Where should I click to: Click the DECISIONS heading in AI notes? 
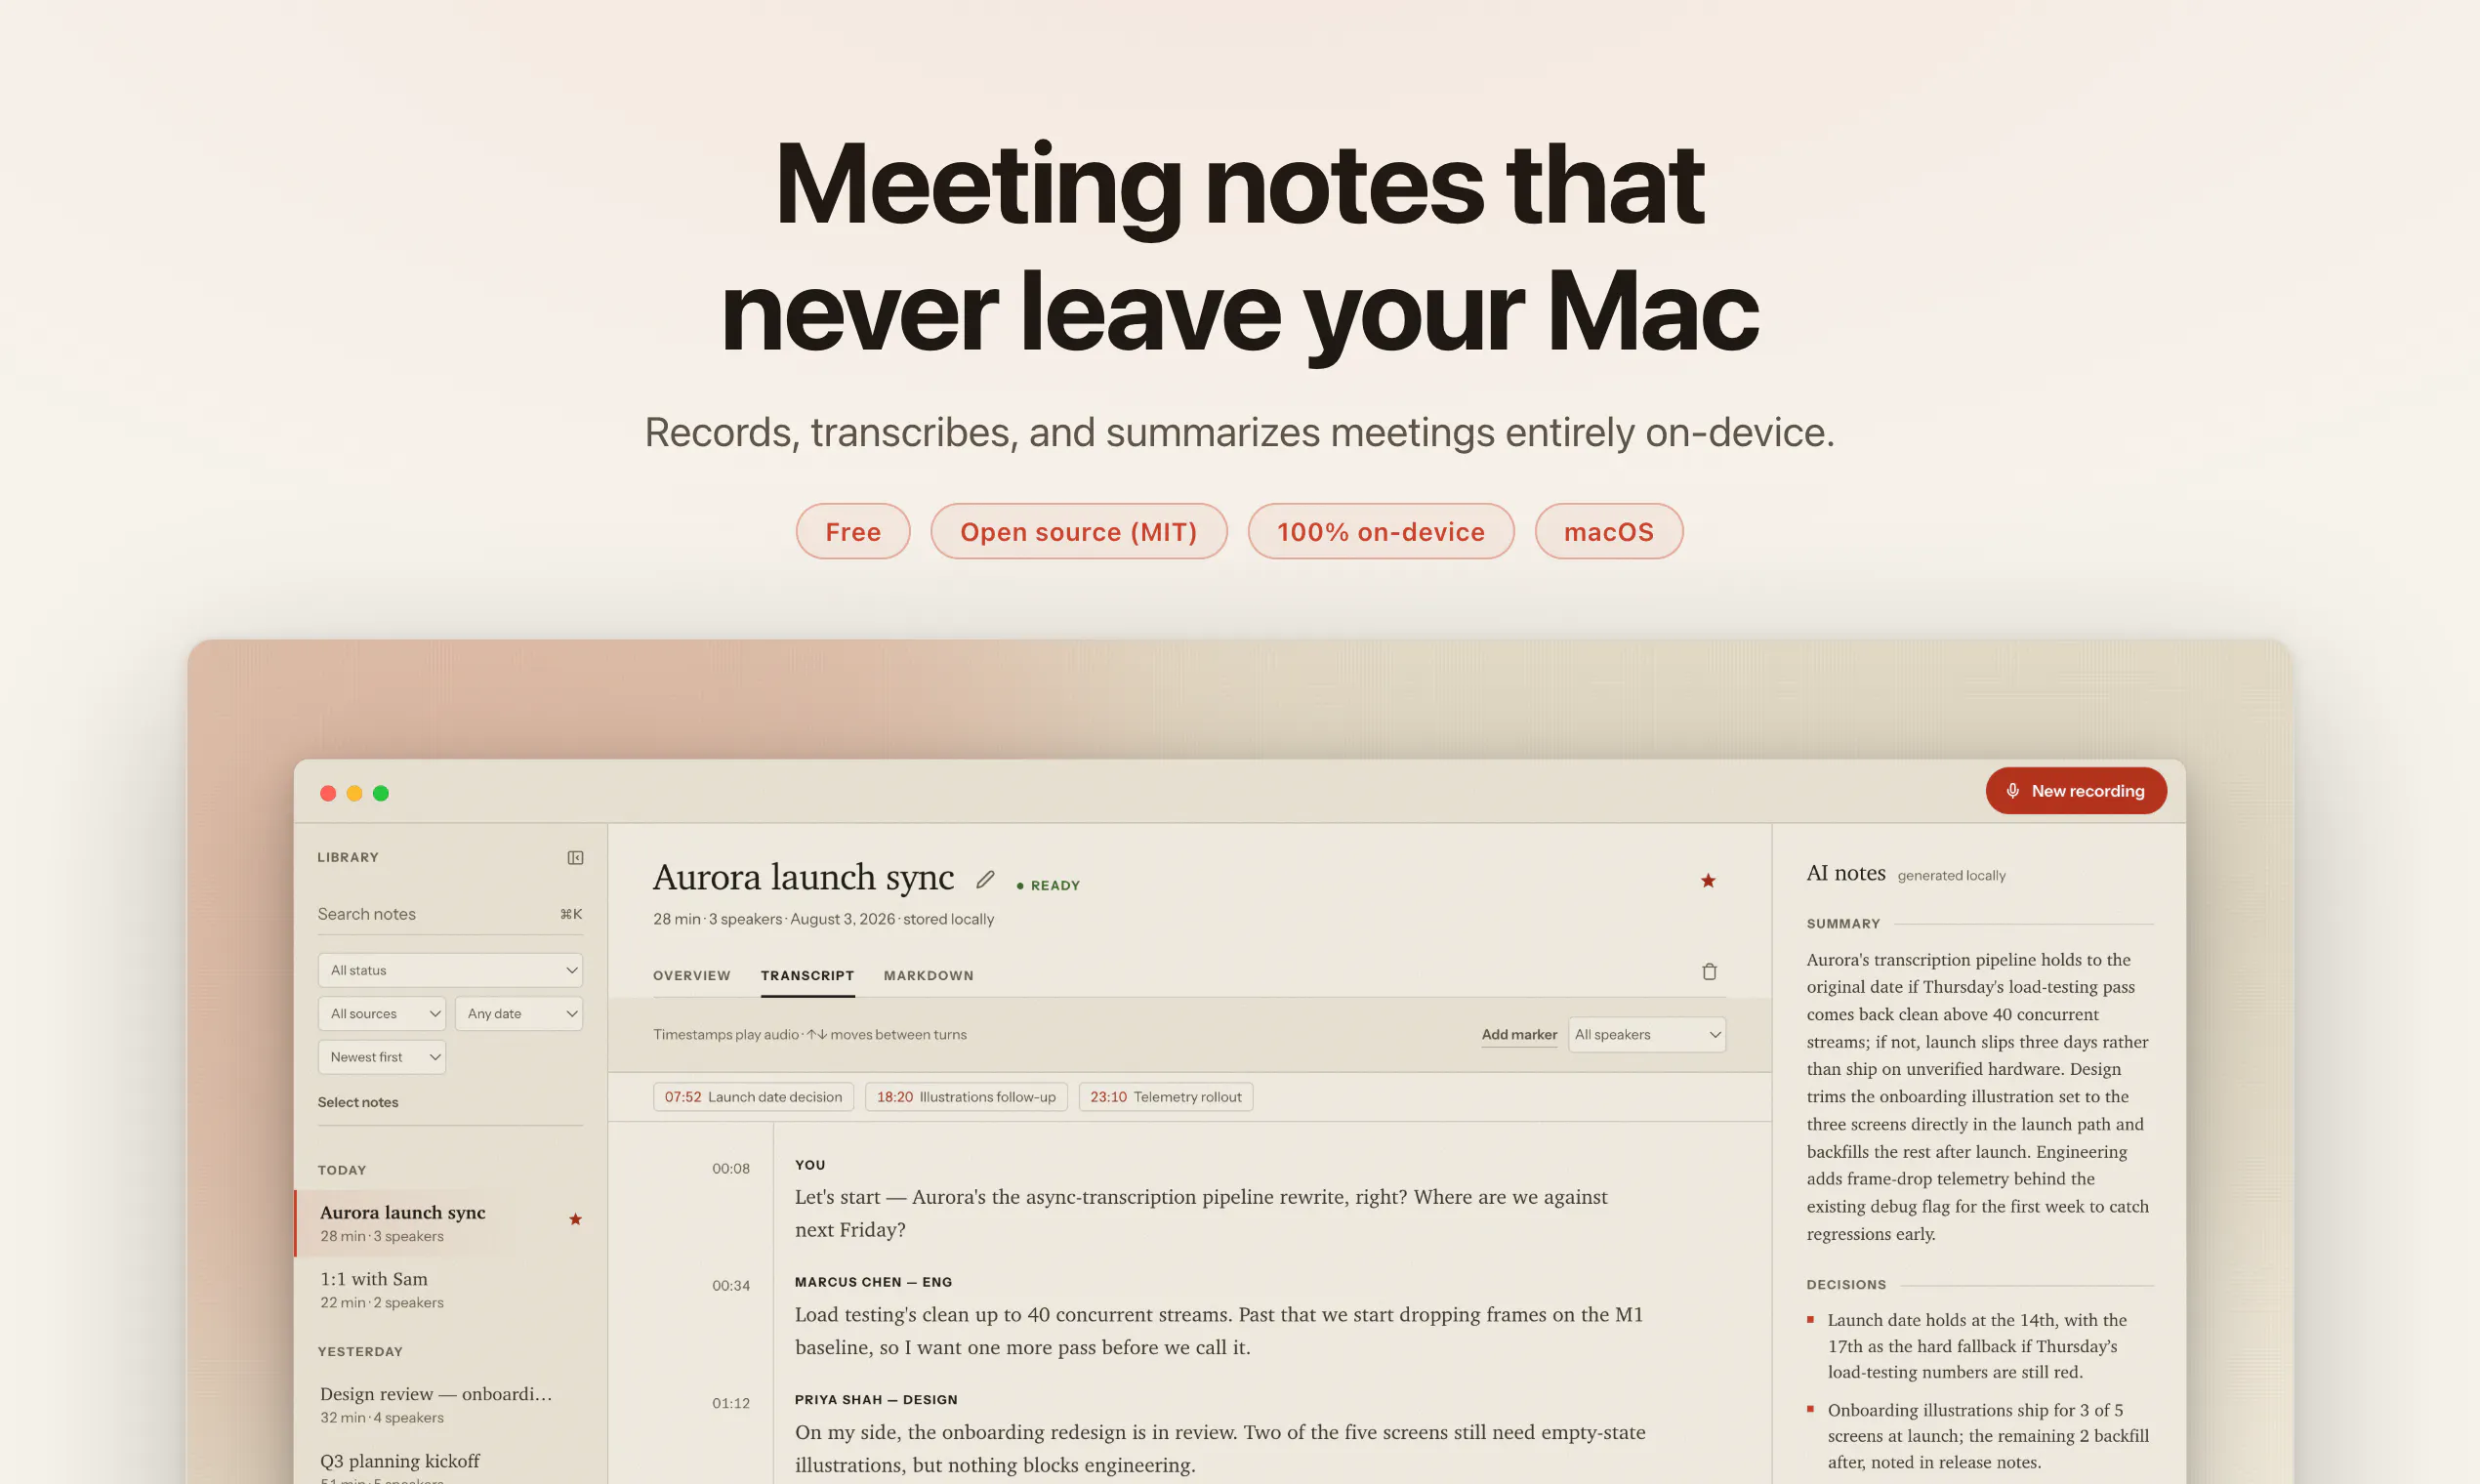[1846, 1284]
